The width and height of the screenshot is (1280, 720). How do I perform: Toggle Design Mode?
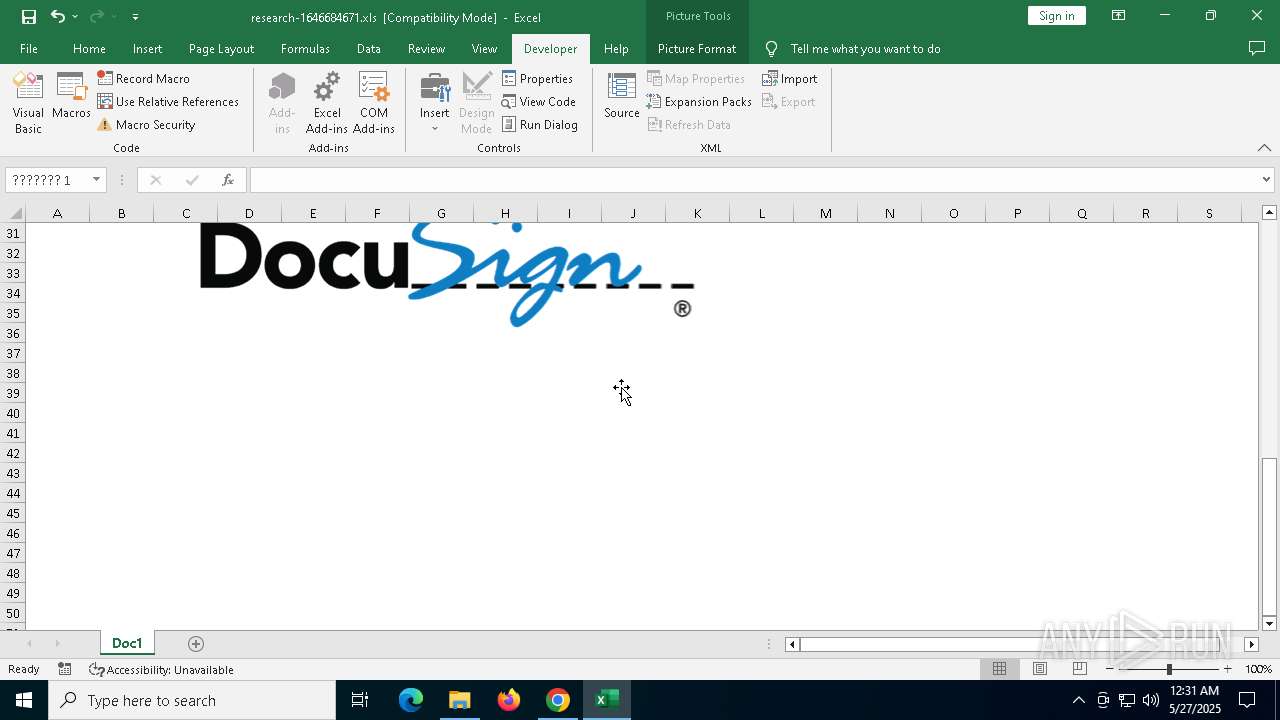click(477, 103)
